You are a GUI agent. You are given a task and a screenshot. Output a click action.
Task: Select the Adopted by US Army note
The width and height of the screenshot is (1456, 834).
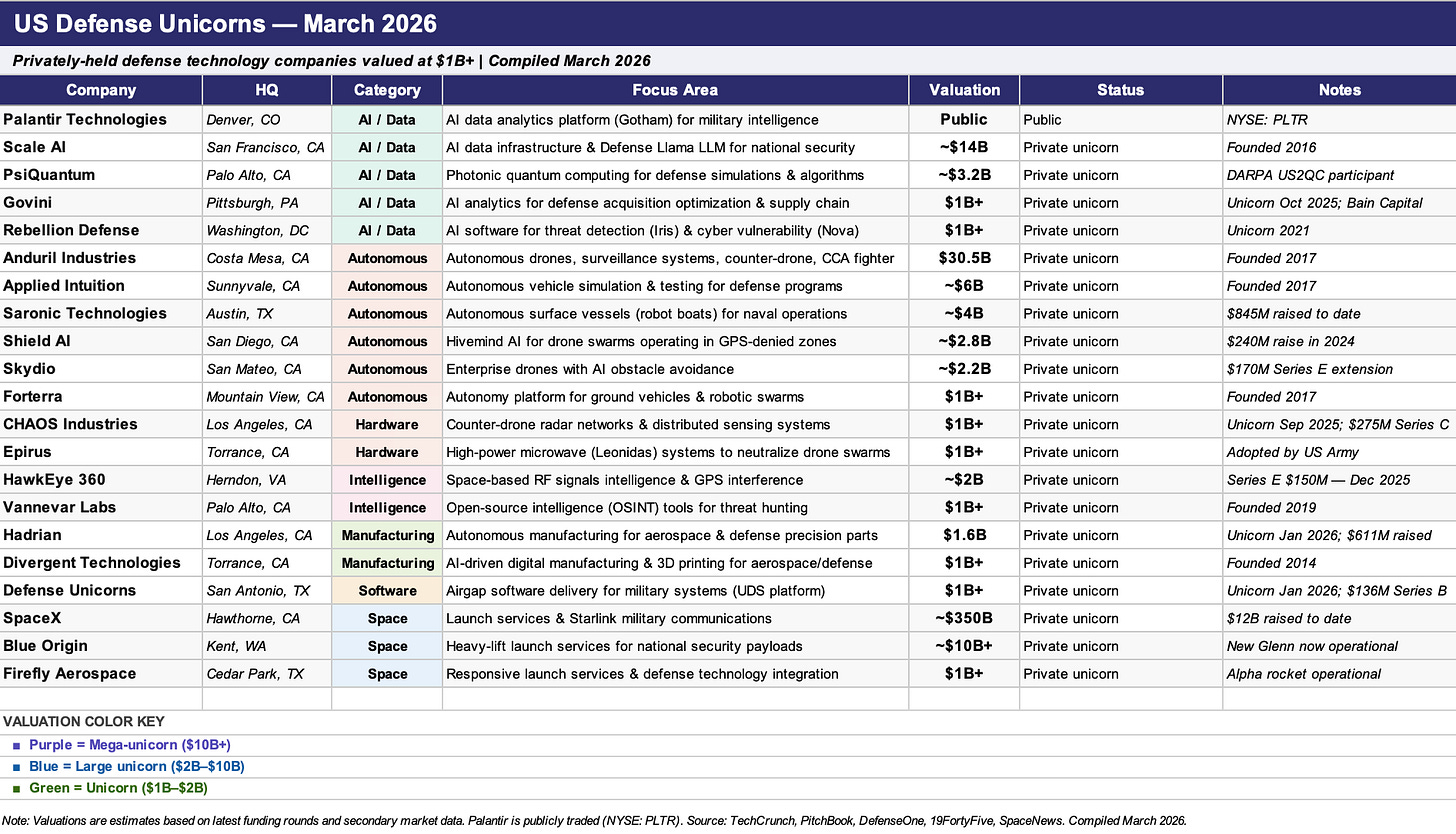[x=1339, y=452]
